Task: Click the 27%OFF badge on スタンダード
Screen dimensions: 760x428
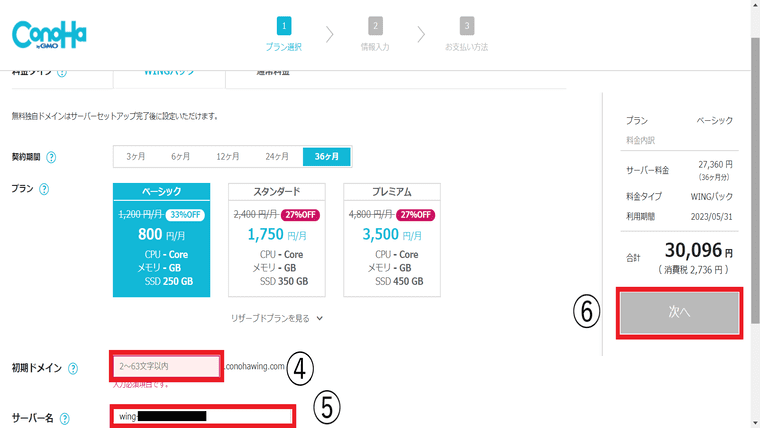Action: click(300, 215)
